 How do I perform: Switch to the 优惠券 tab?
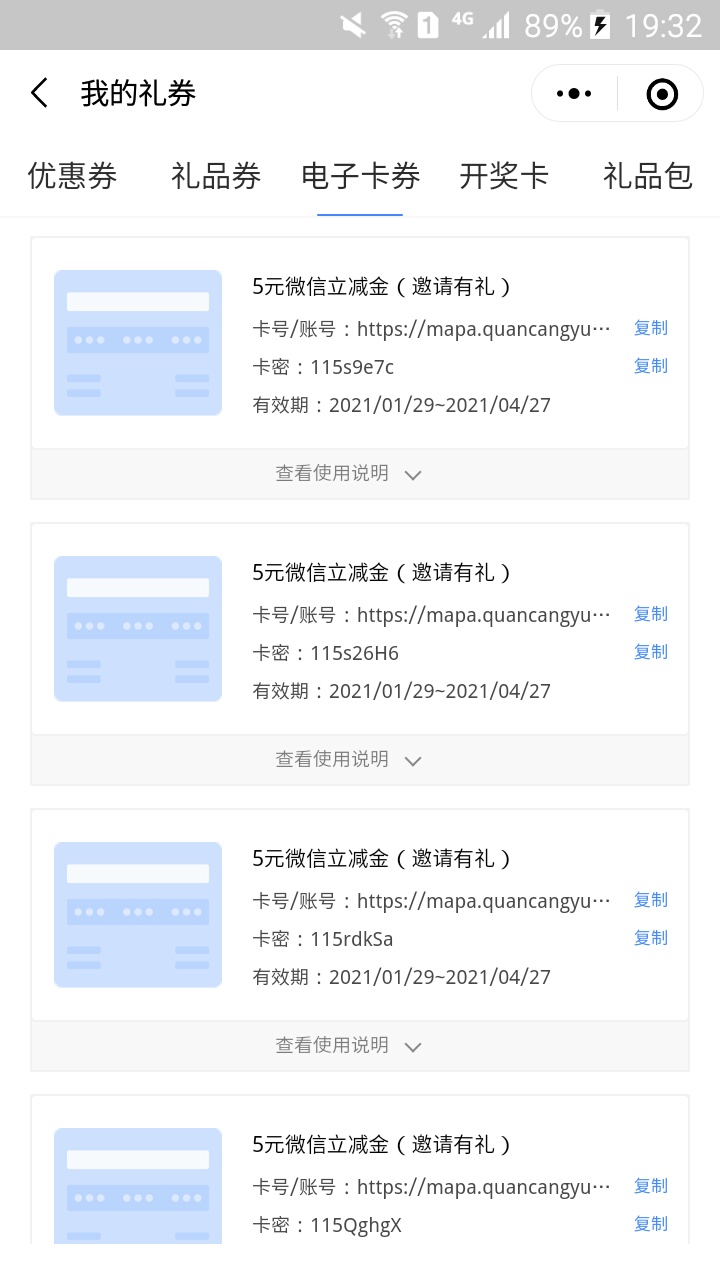(x=72, y=176)
